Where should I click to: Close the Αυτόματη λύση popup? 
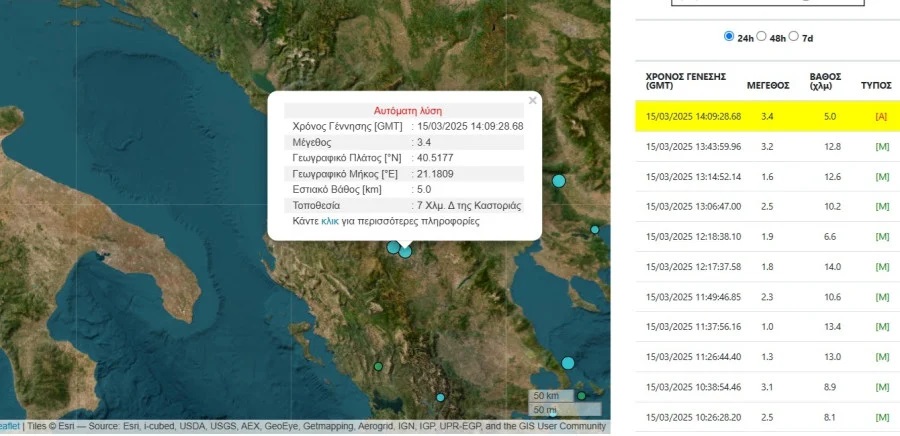click(x=532, y=100)
